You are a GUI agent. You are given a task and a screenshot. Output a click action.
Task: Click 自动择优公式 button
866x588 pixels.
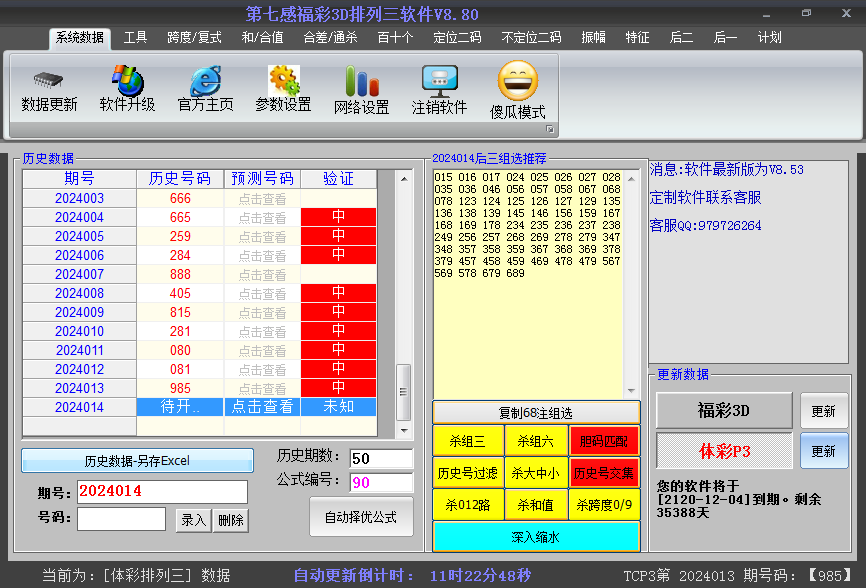361,517
